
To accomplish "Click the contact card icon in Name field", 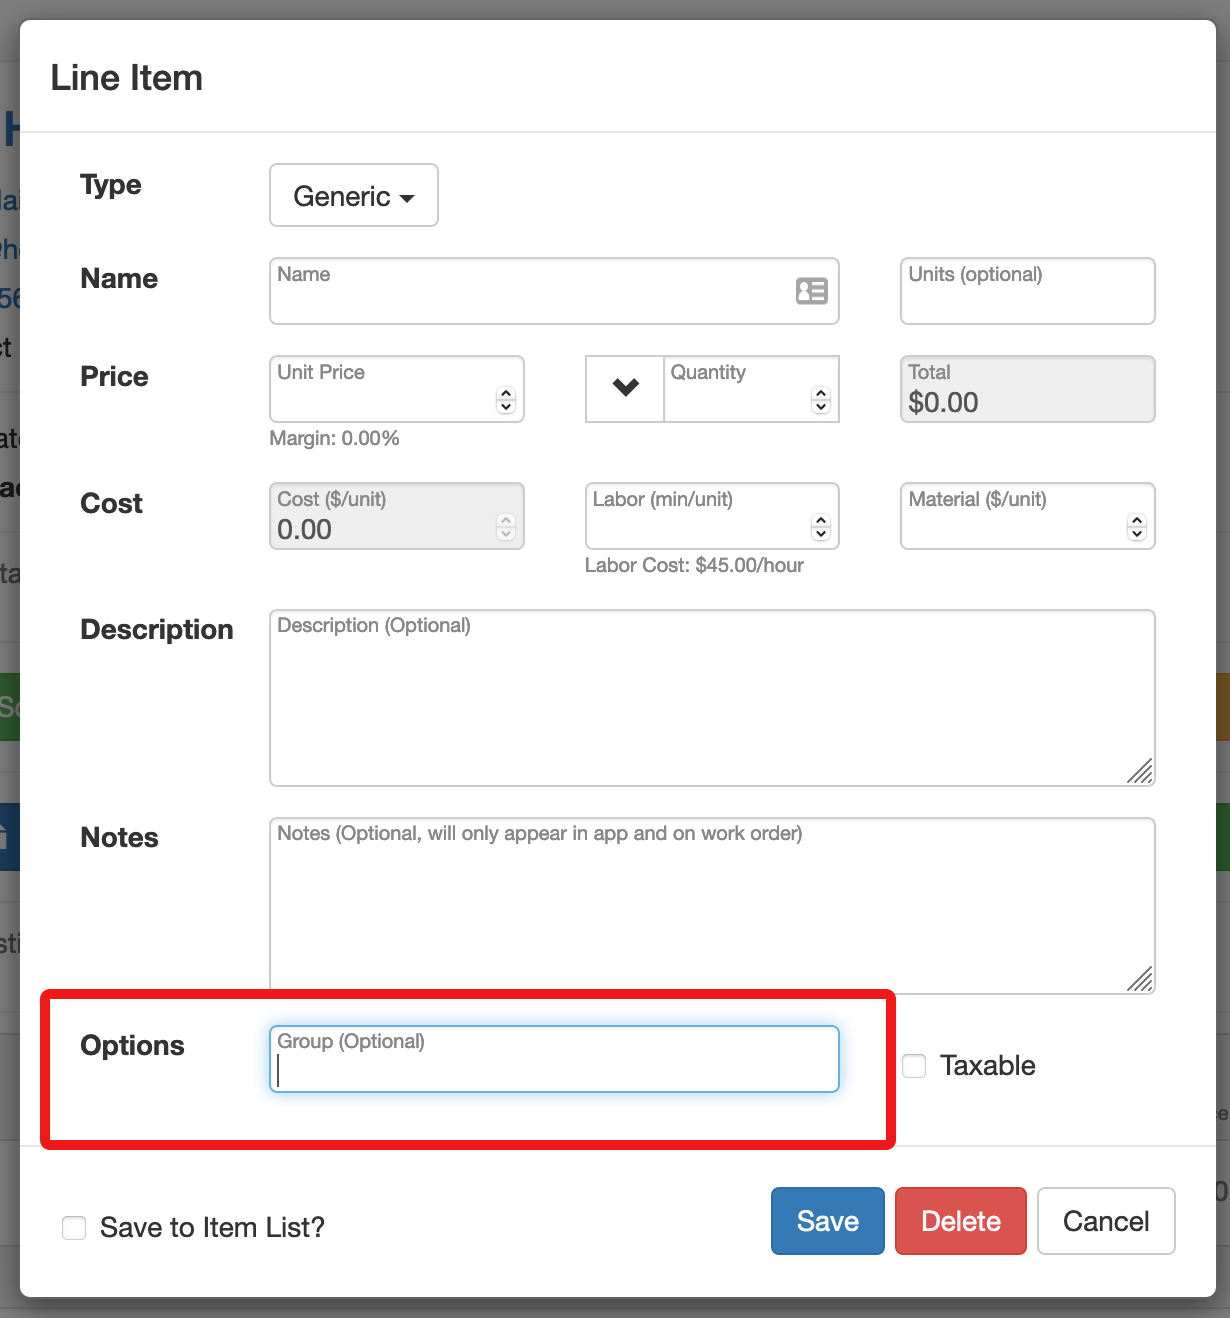I will pos(812,291).
